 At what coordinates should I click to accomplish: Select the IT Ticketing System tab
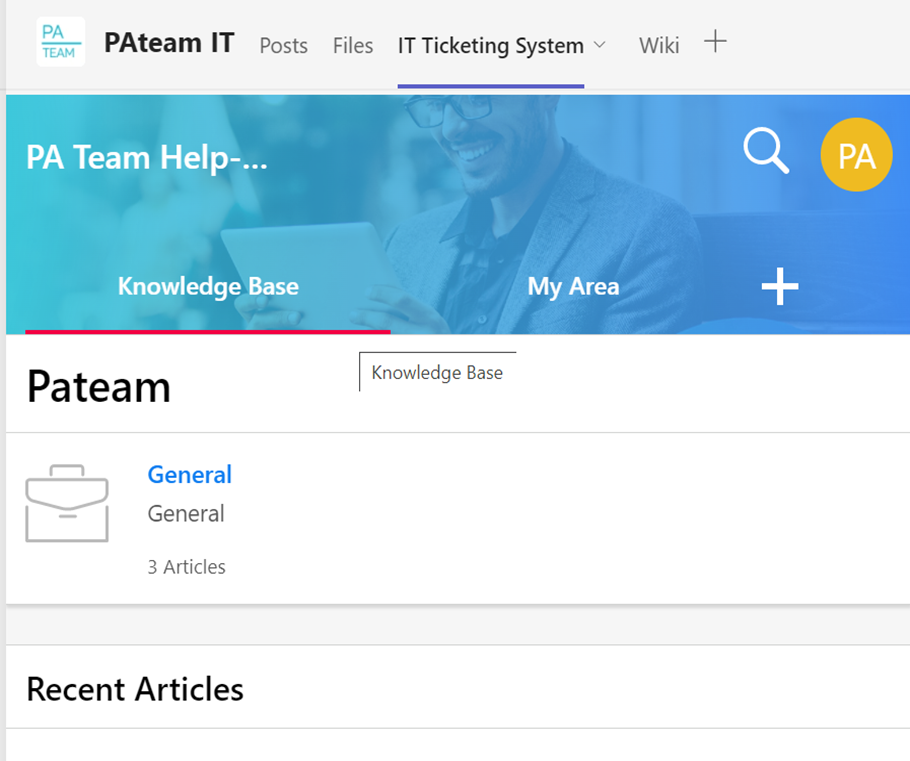(490, 46)
